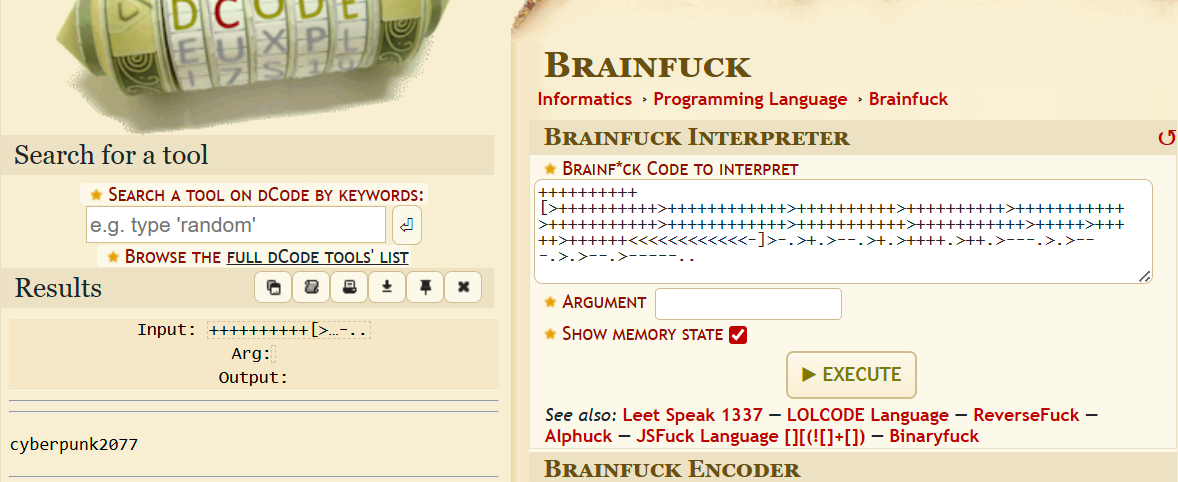Select the output text cyberpunk2077
Viewport: 1178px width, 482px height.
pyautogui.click(x=74, y=444)
